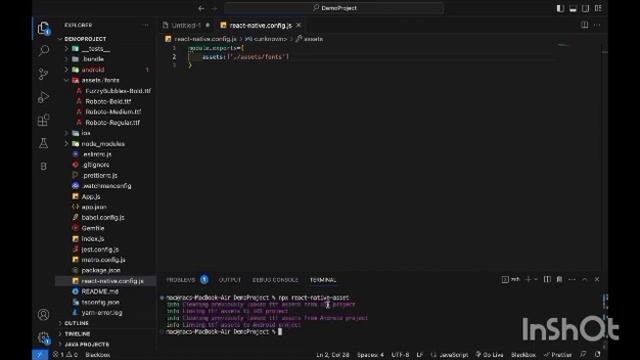Select the react-native.config.js editor tab

pyautogui.click(x=260, y=25)
